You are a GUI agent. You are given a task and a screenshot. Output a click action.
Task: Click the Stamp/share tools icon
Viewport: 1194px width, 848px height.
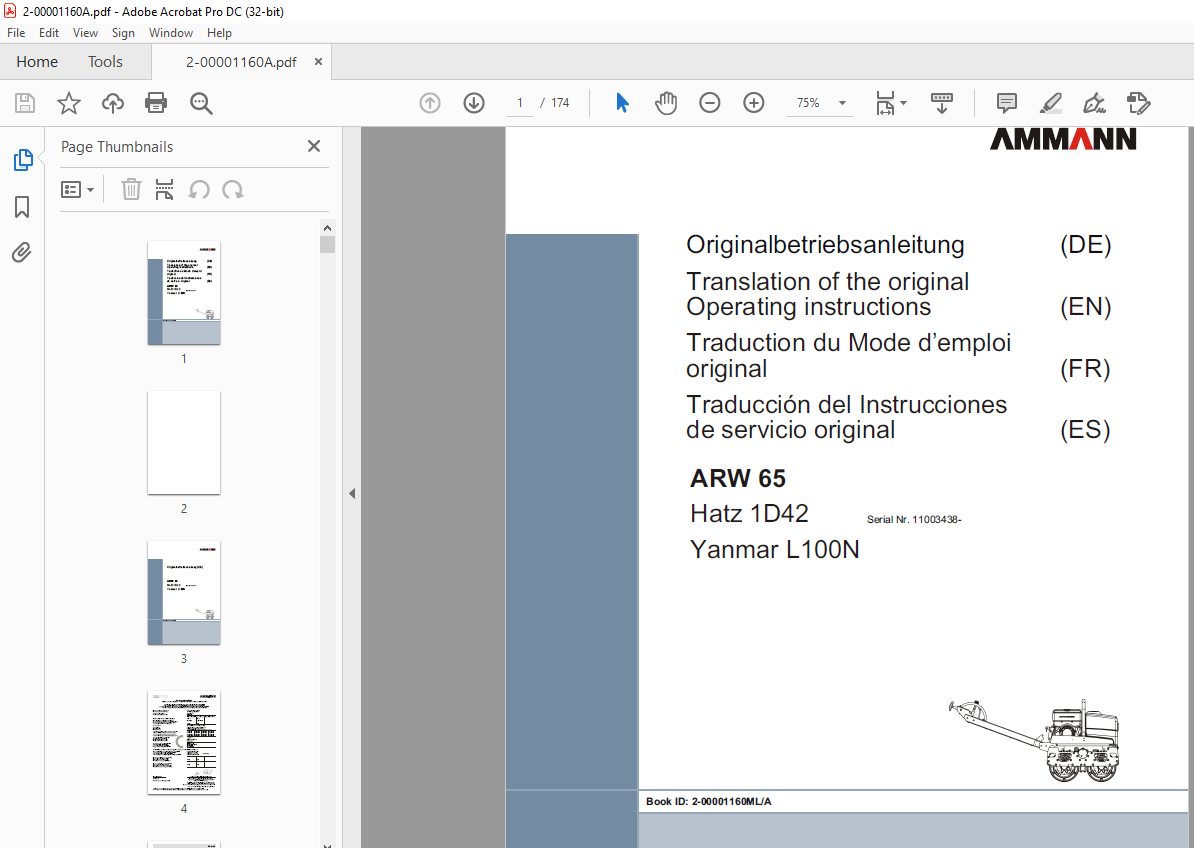click(1138, 103)
